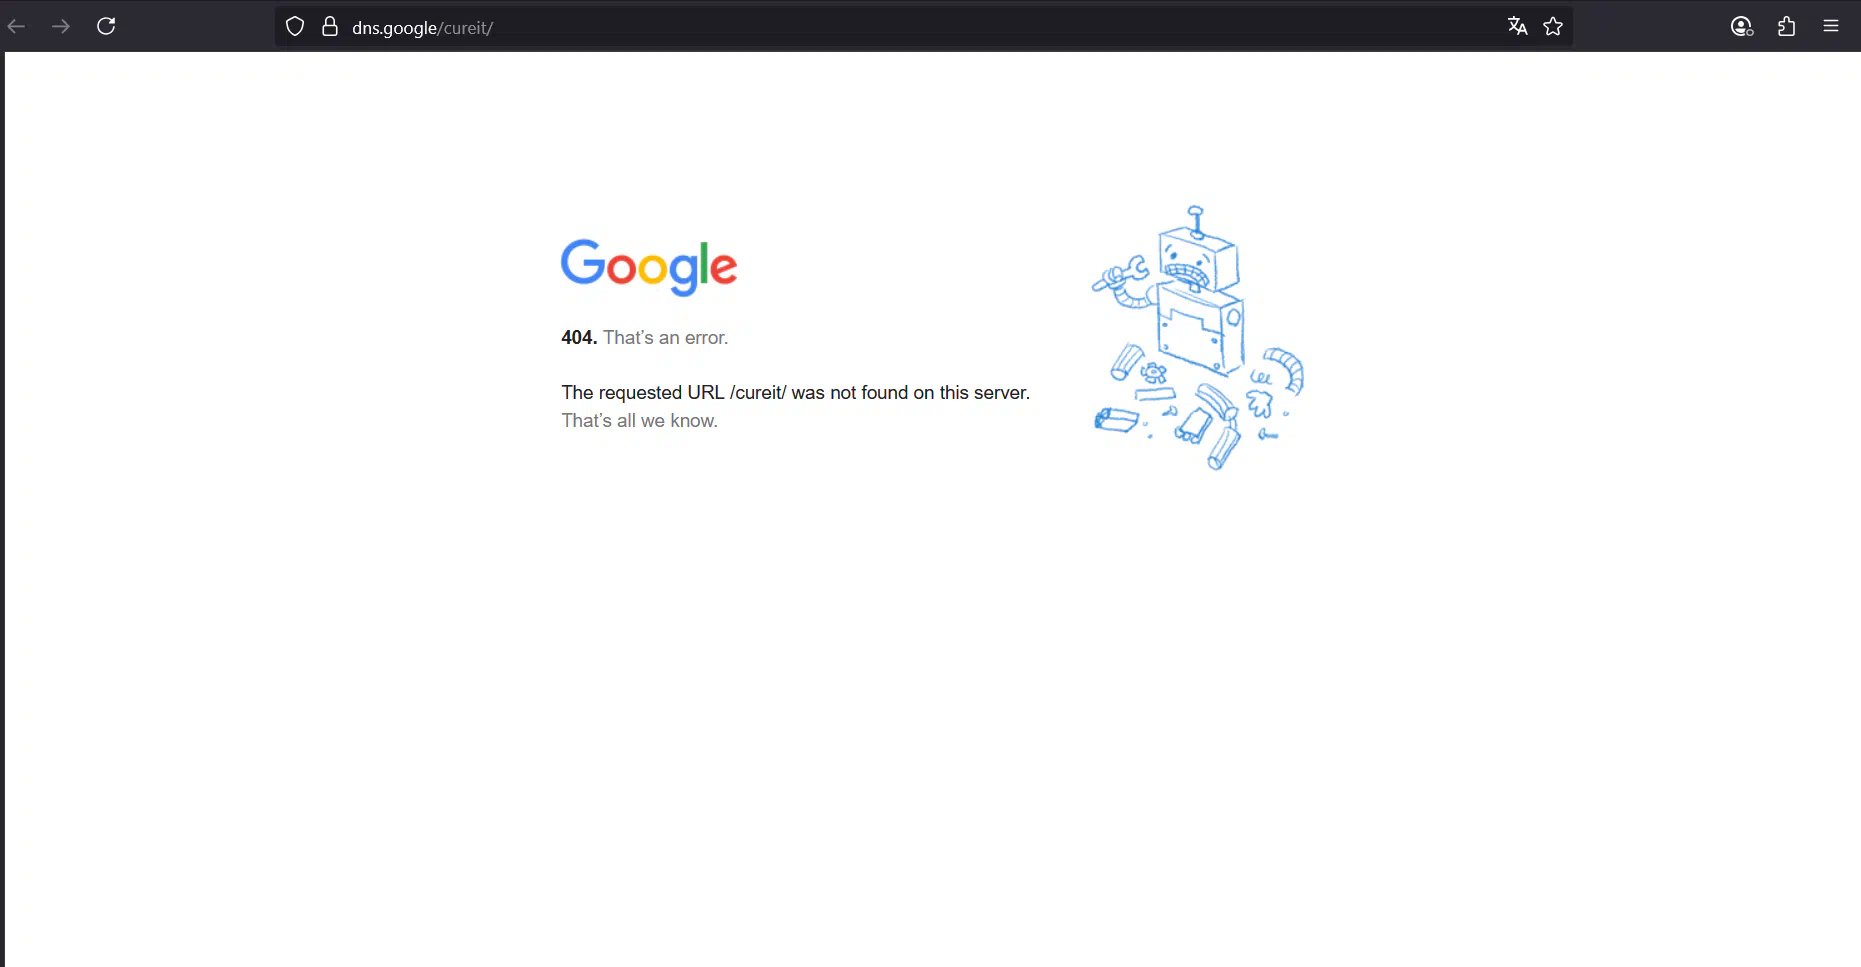Open the tracking protection shield panel
Image resolution: width=1861 pixels, height=967 pixels.
tap(295, 27)
